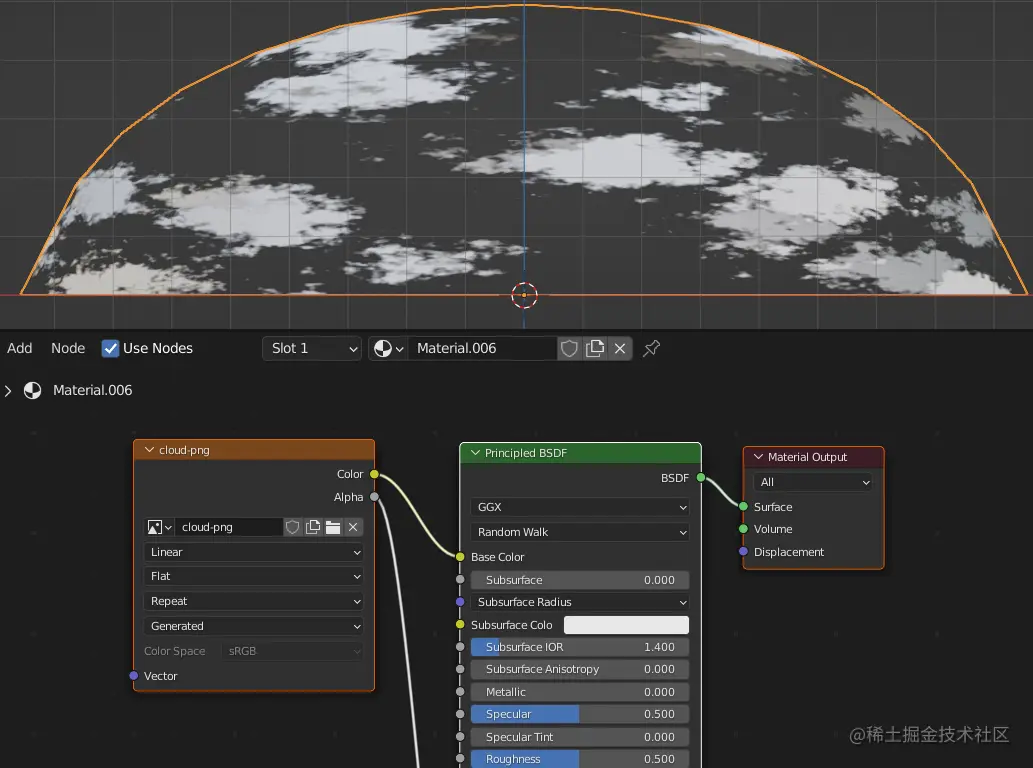Click the BSDF output socket
This screenshot has height=768, width=1033.
700,478
